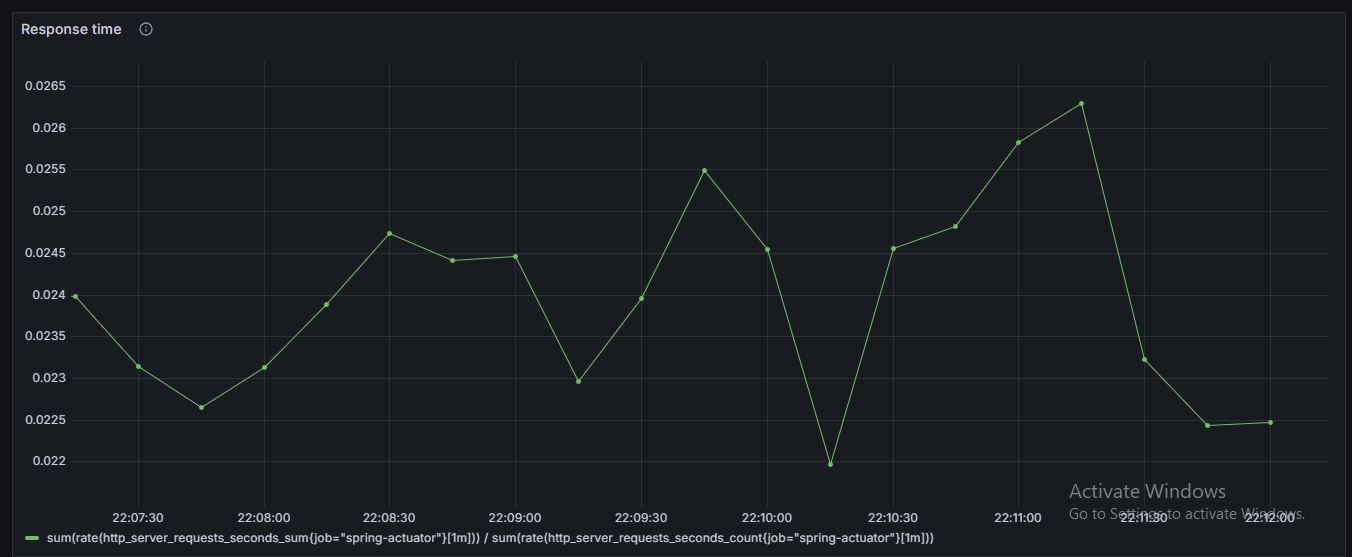This screenshot has height=557, width=1352.
Task: Select the data point at 22:08:30 near 0.0247
Action: 389,233
